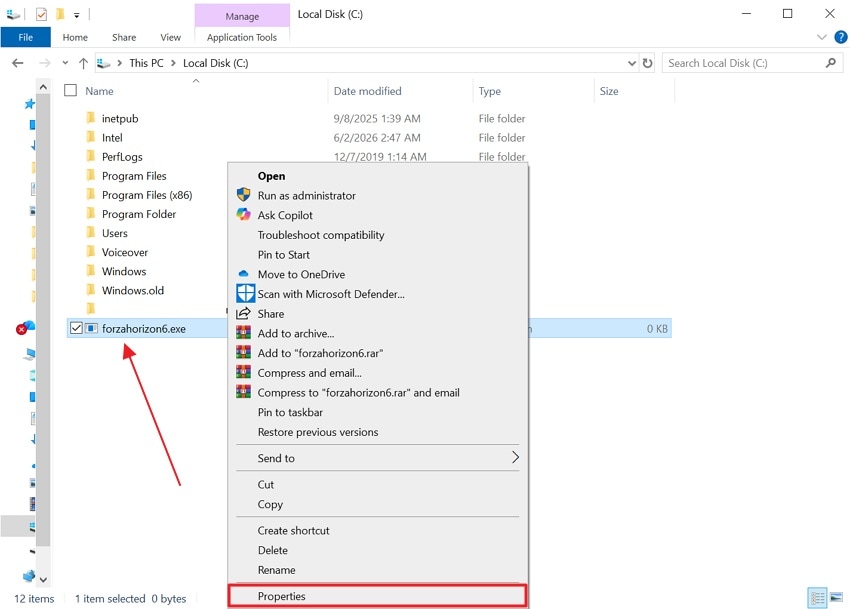Sort by the Type column header
Viewport: 850px width, 609px height.
(533, 91)
